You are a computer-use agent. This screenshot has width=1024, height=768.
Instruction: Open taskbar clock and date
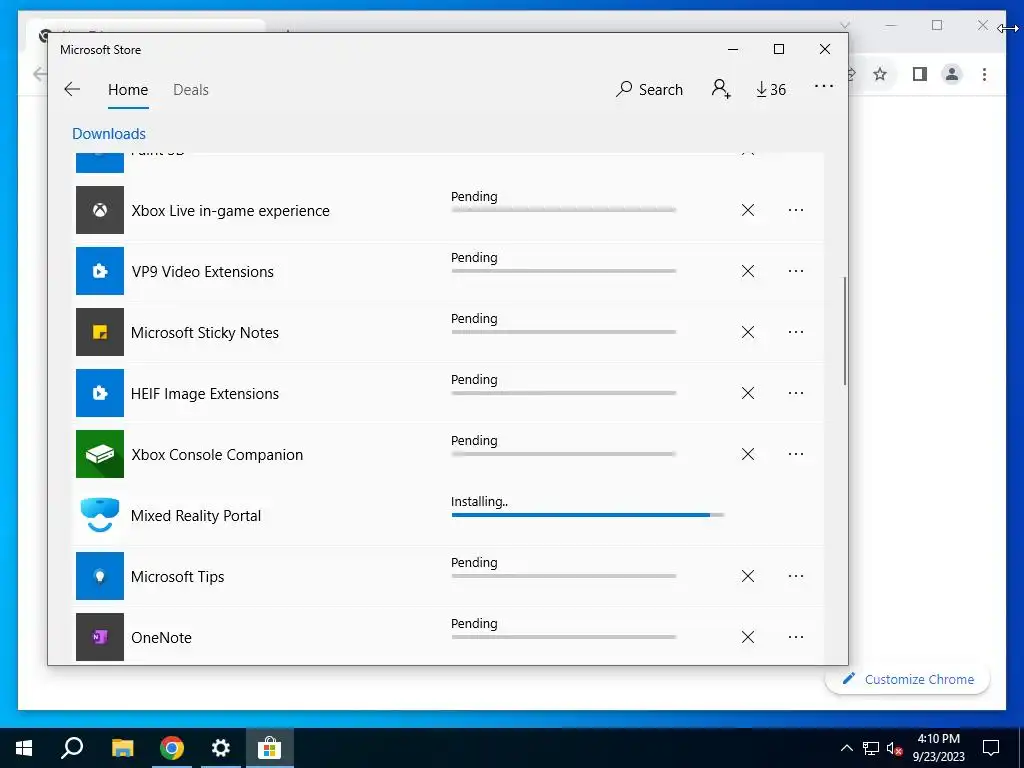(938, 748)
